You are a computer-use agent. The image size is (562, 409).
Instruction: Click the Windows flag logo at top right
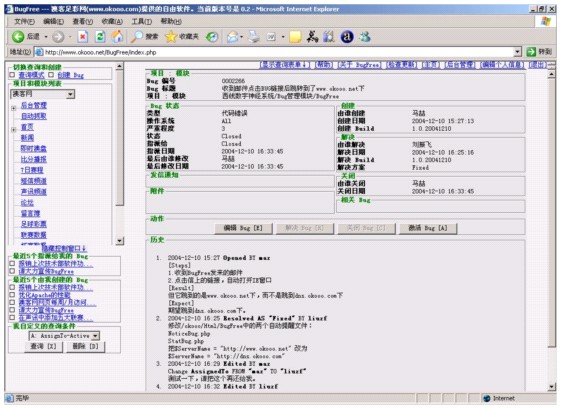pyautogui.click(x=546, y=22)
